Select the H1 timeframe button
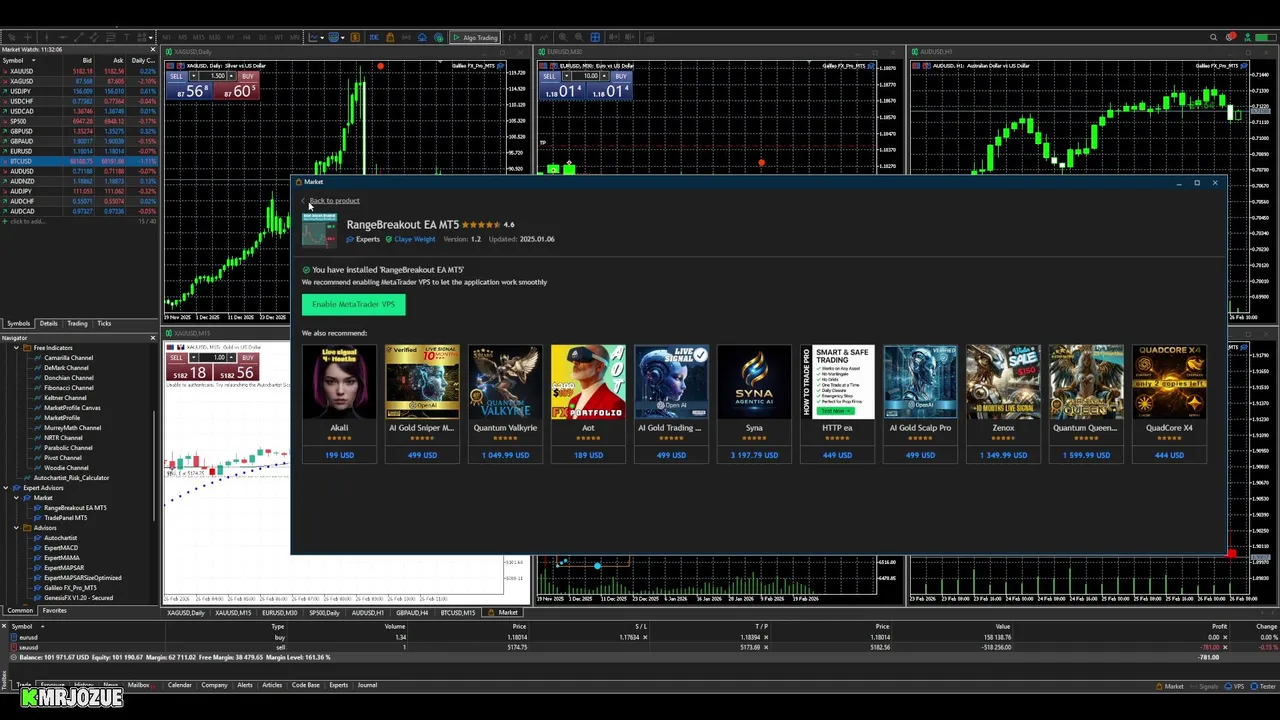The image size is (1280, 720). (x=230, y=38)
